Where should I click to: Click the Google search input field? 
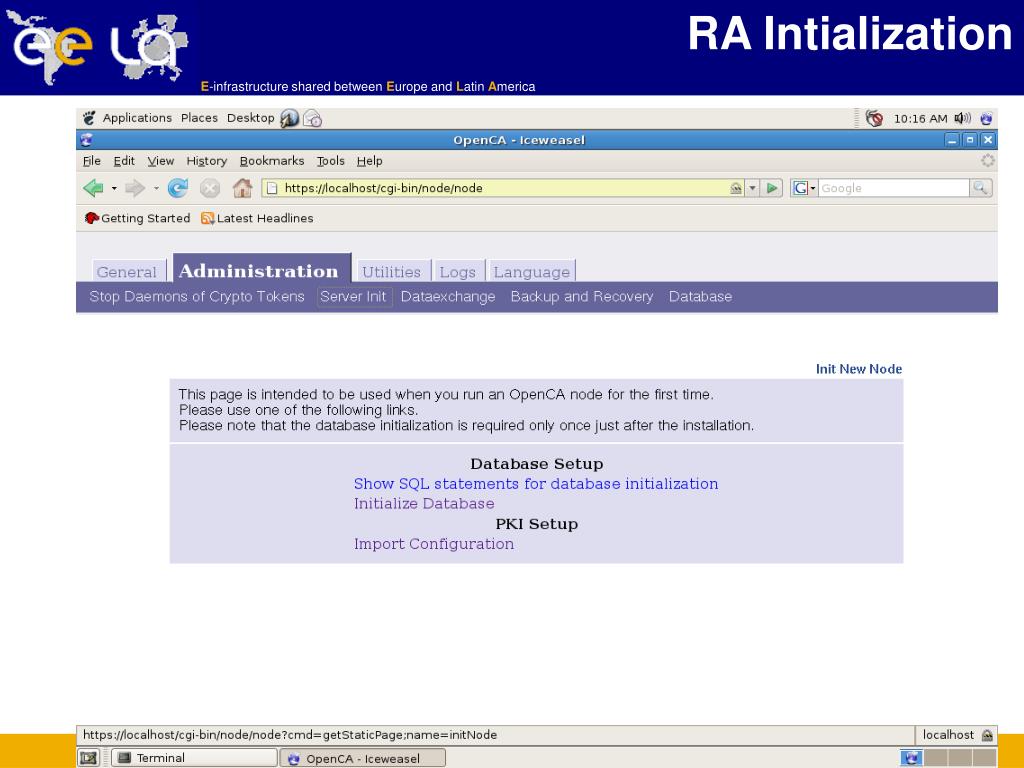point(893,188)
